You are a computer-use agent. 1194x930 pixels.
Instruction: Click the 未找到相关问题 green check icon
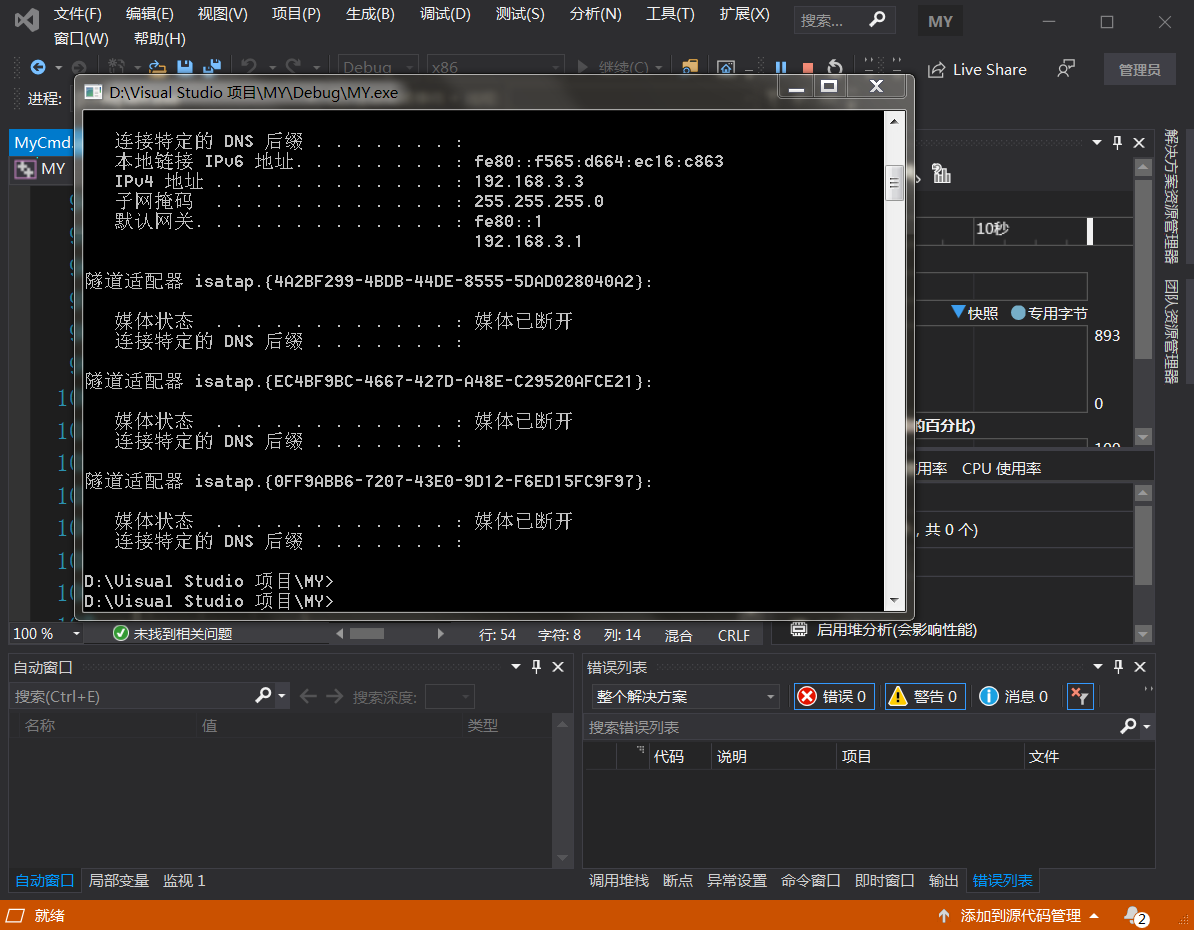coord(120,633)
